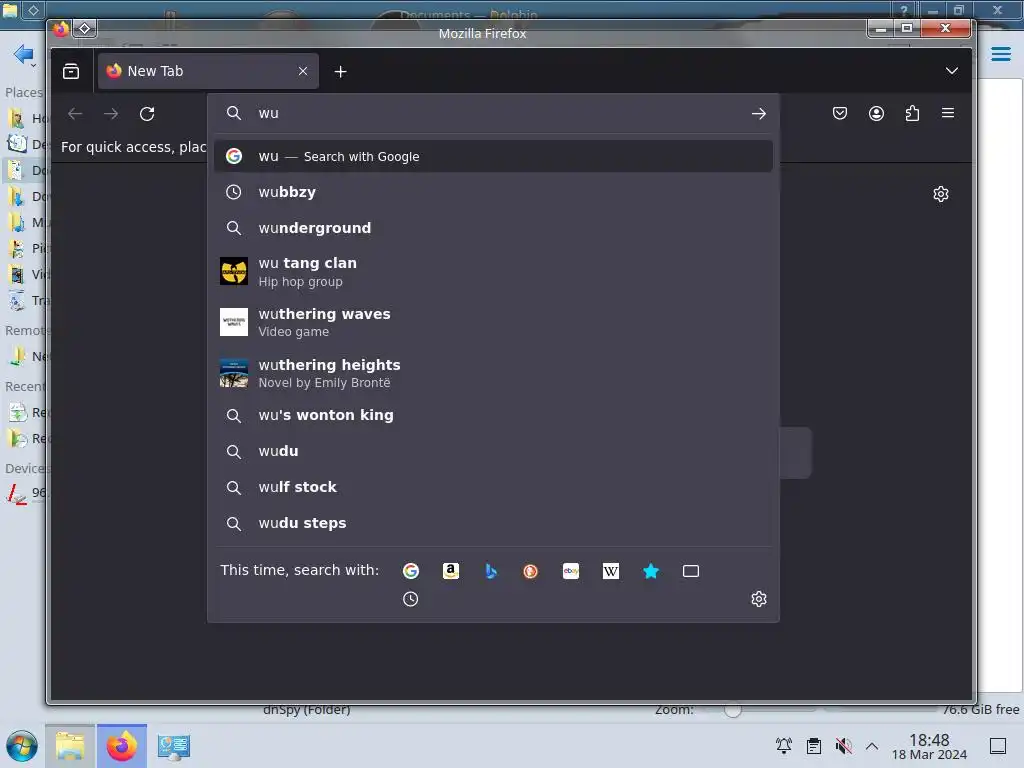Expand the list all tabs chevron

pos(952,71)
